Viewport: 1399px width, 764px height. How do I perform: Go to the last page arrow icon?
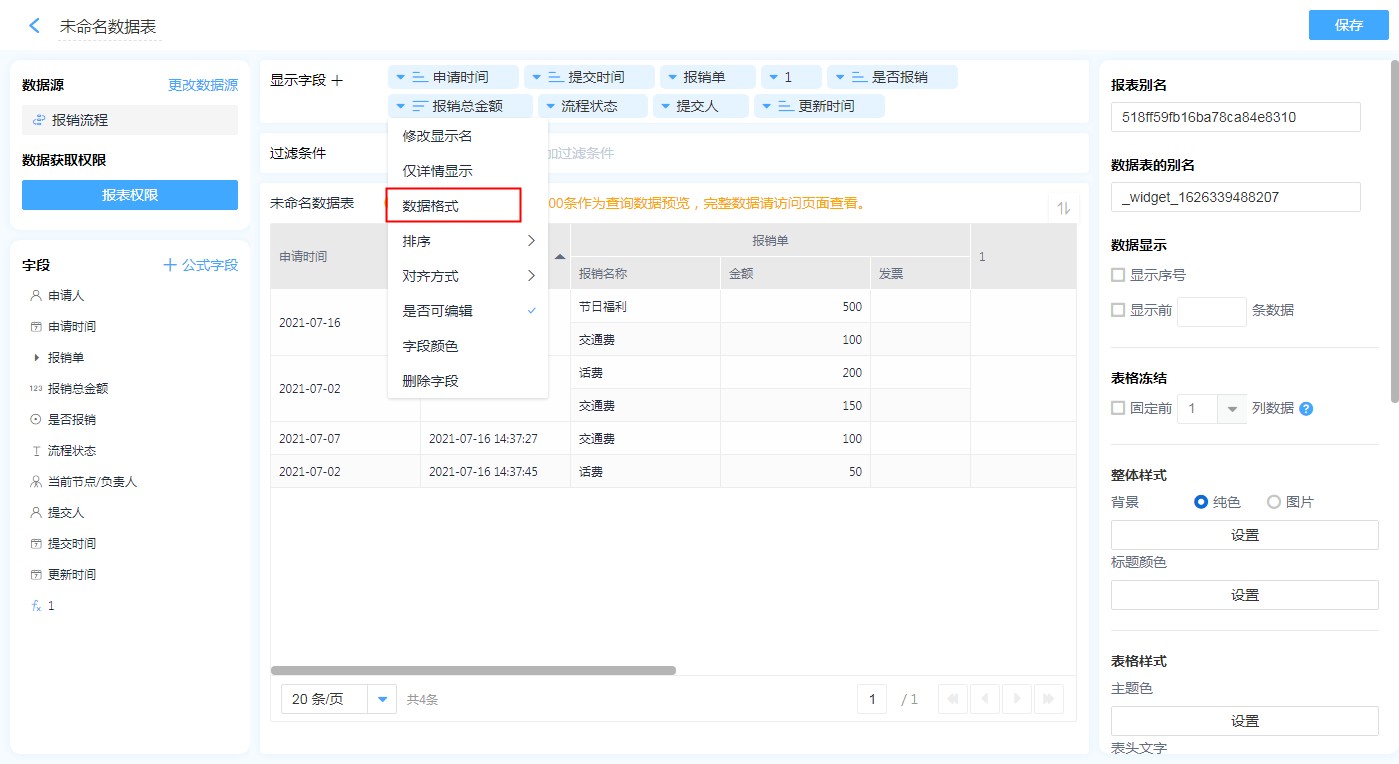click(1049, 700)
